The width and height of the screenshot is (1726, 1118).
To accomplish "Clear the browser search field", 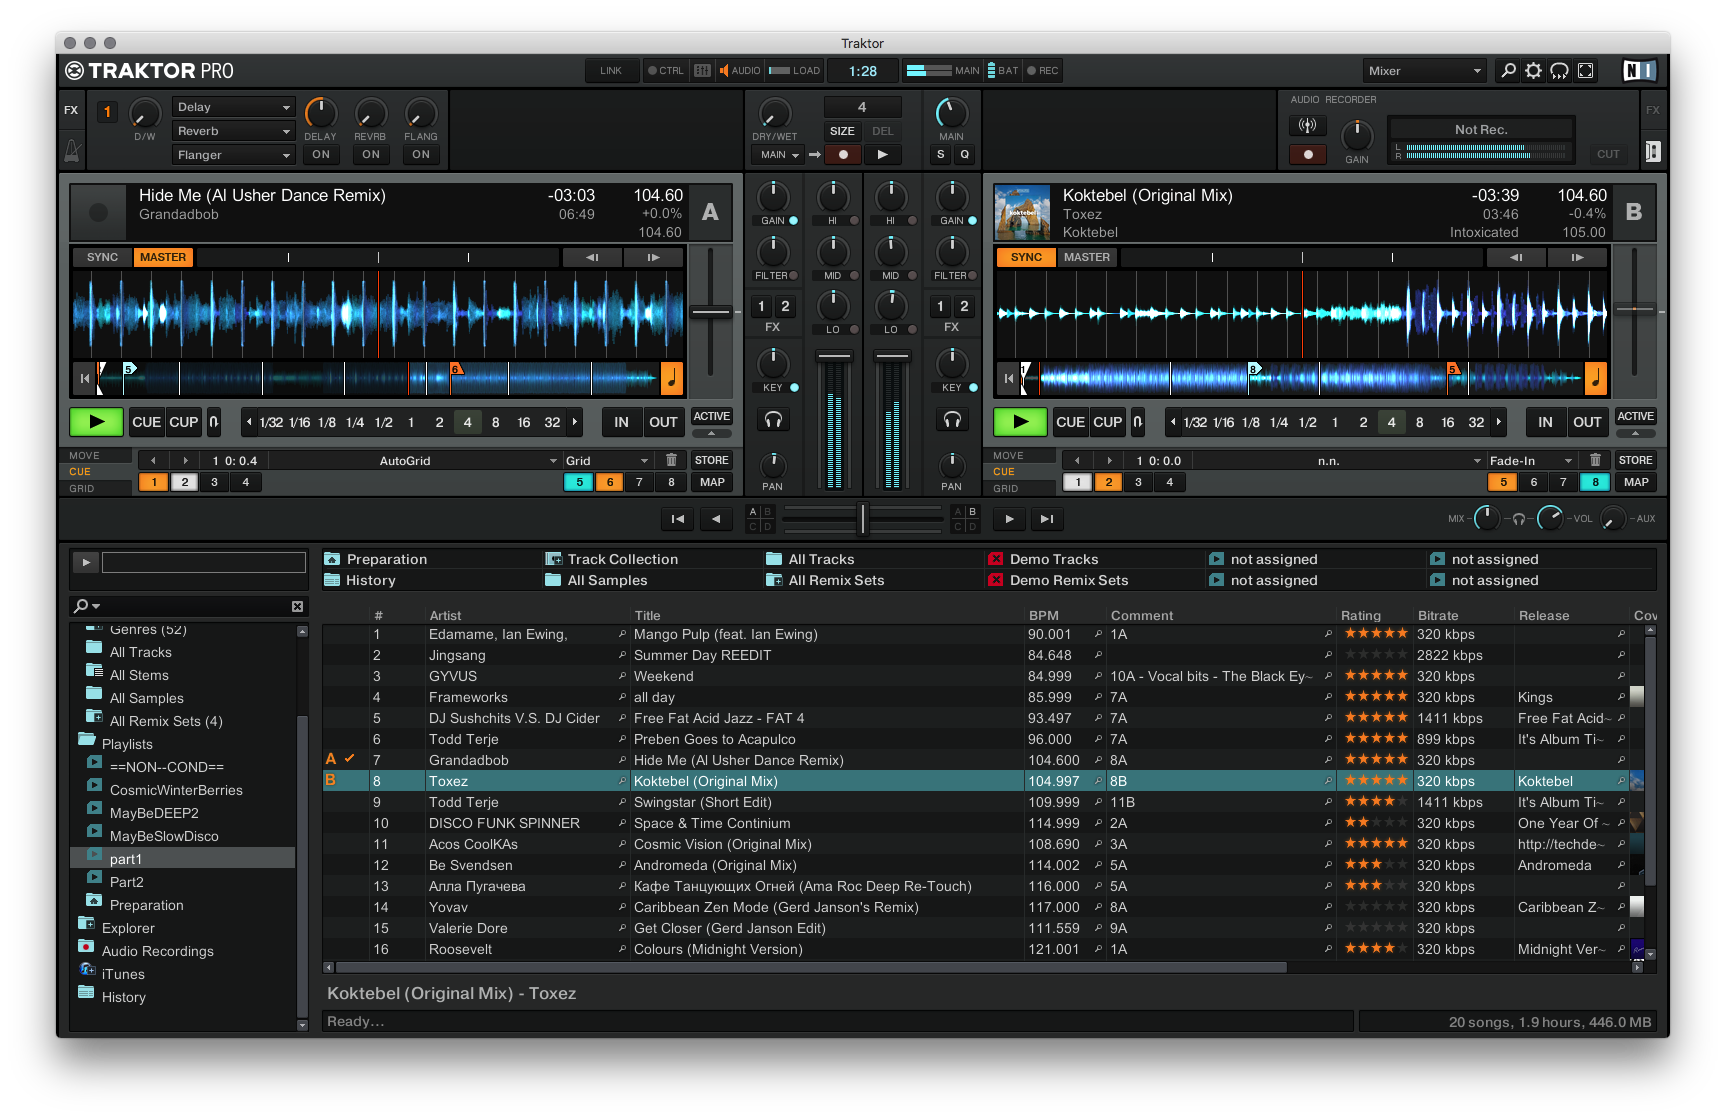I will pos(297,606).
